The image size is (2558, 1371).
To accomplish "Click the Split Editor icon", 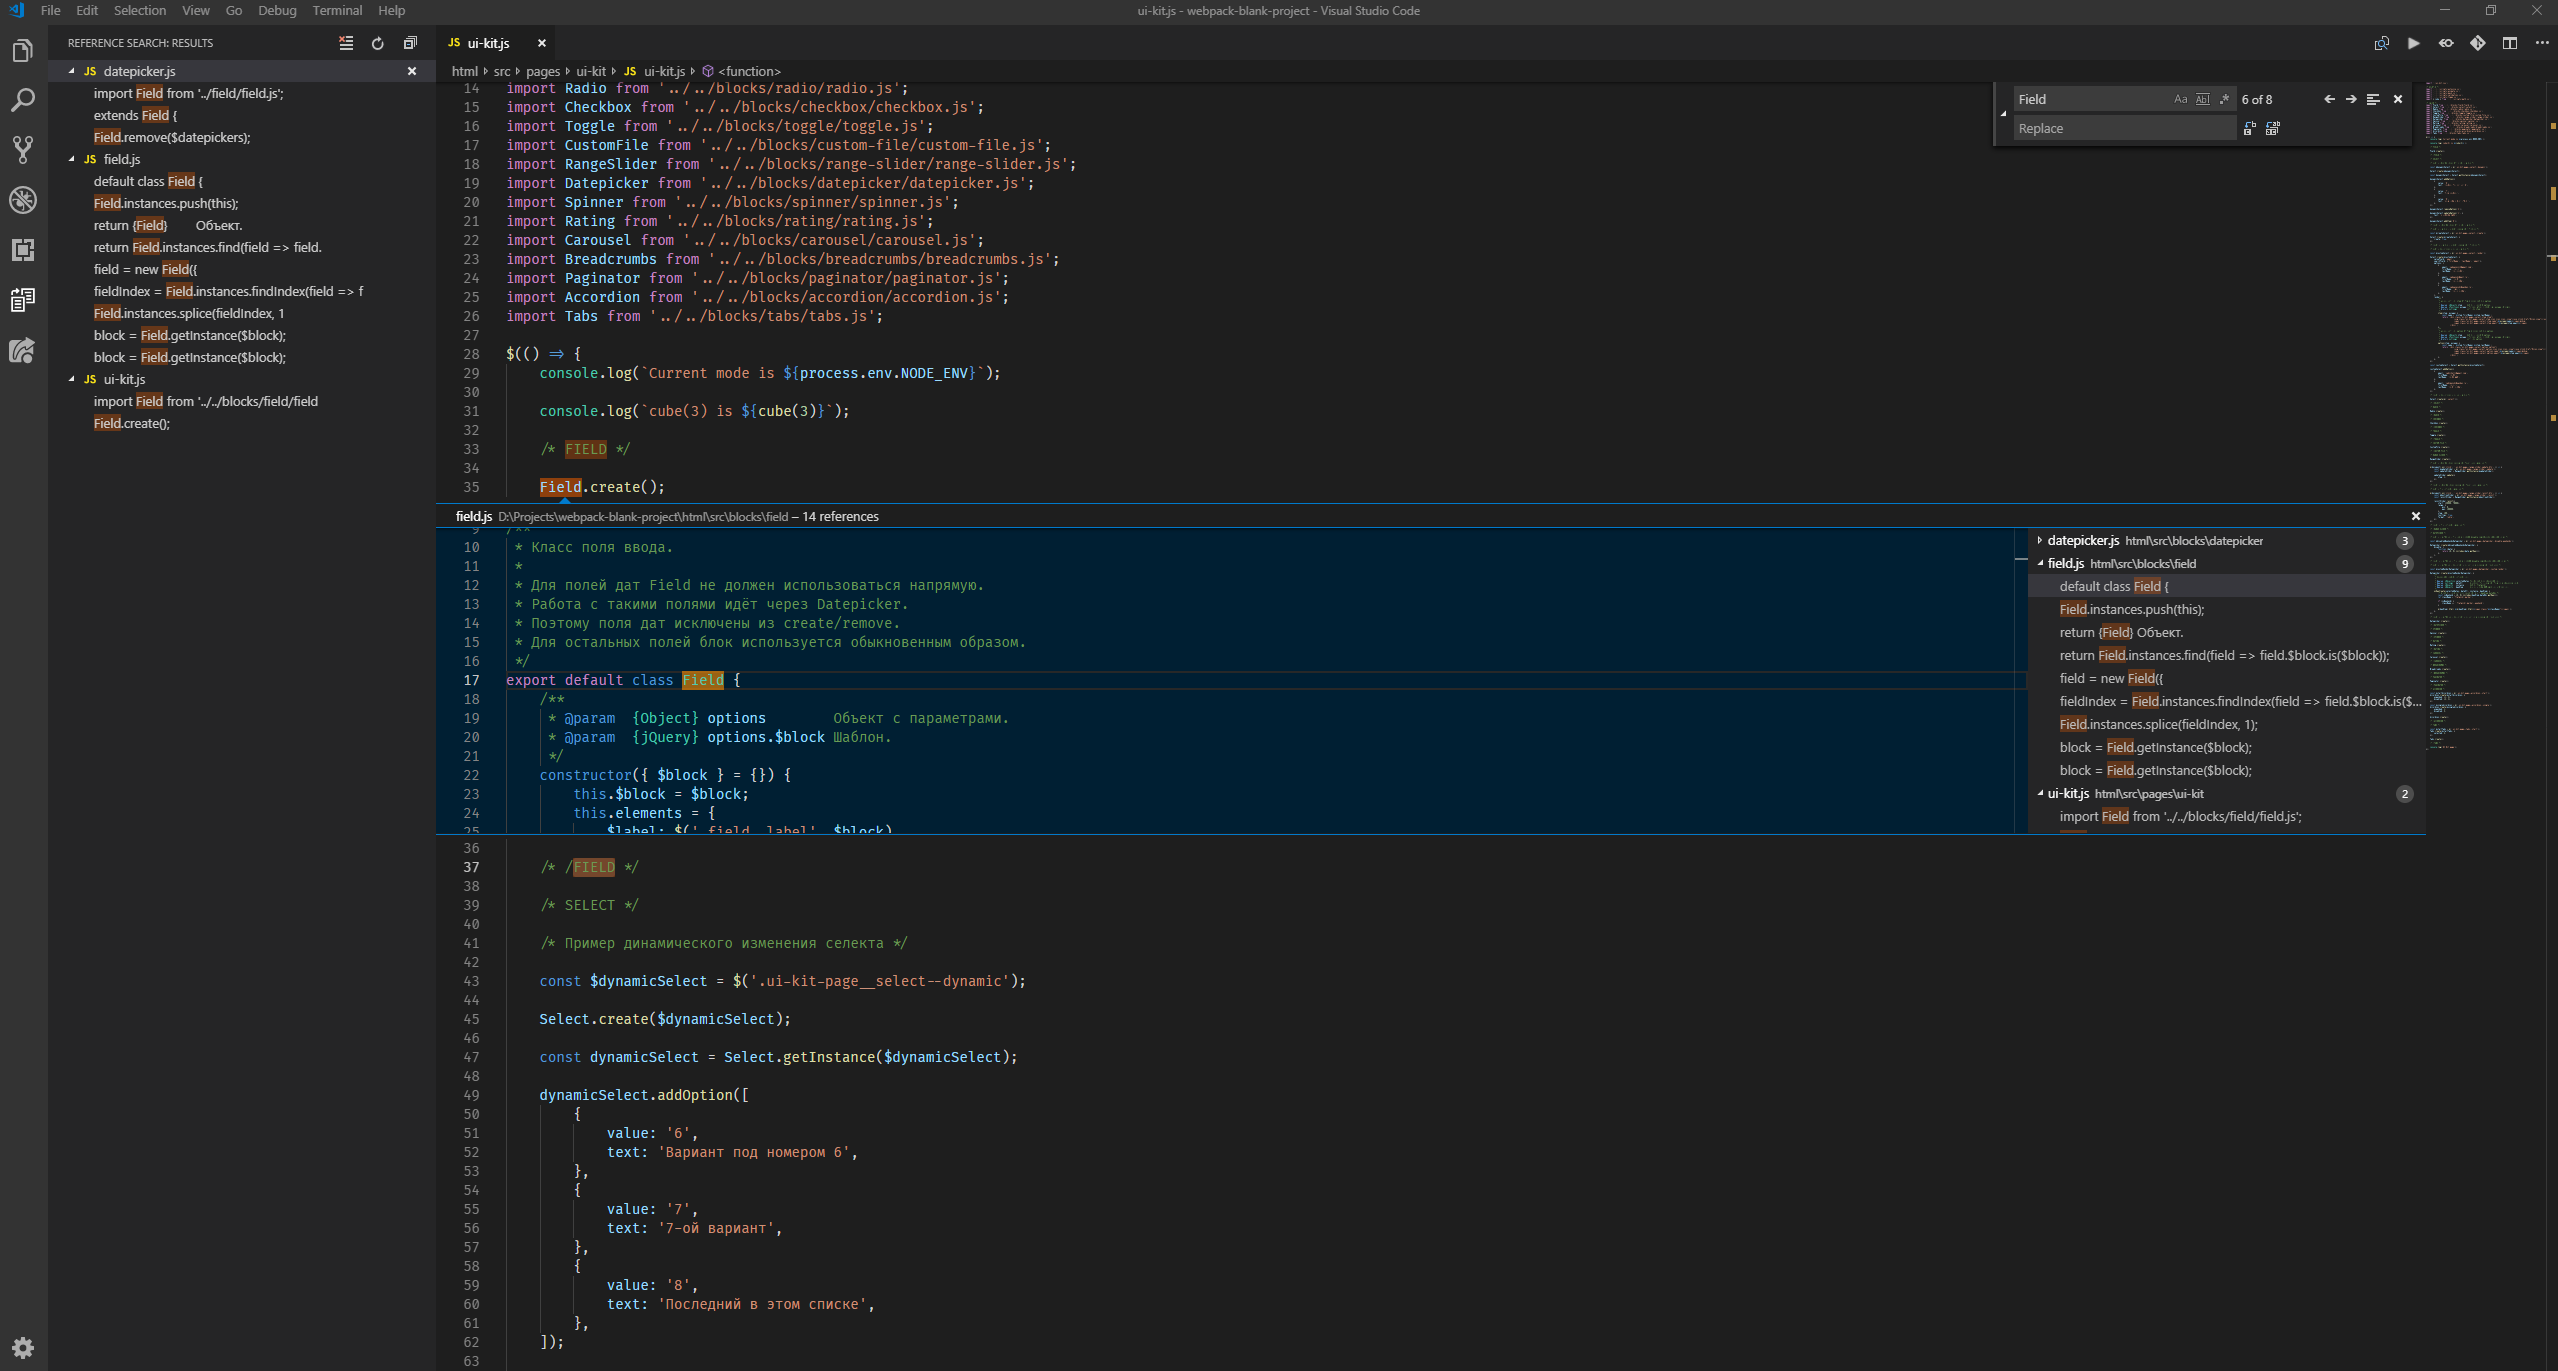I will click(x=2509, y=43).
